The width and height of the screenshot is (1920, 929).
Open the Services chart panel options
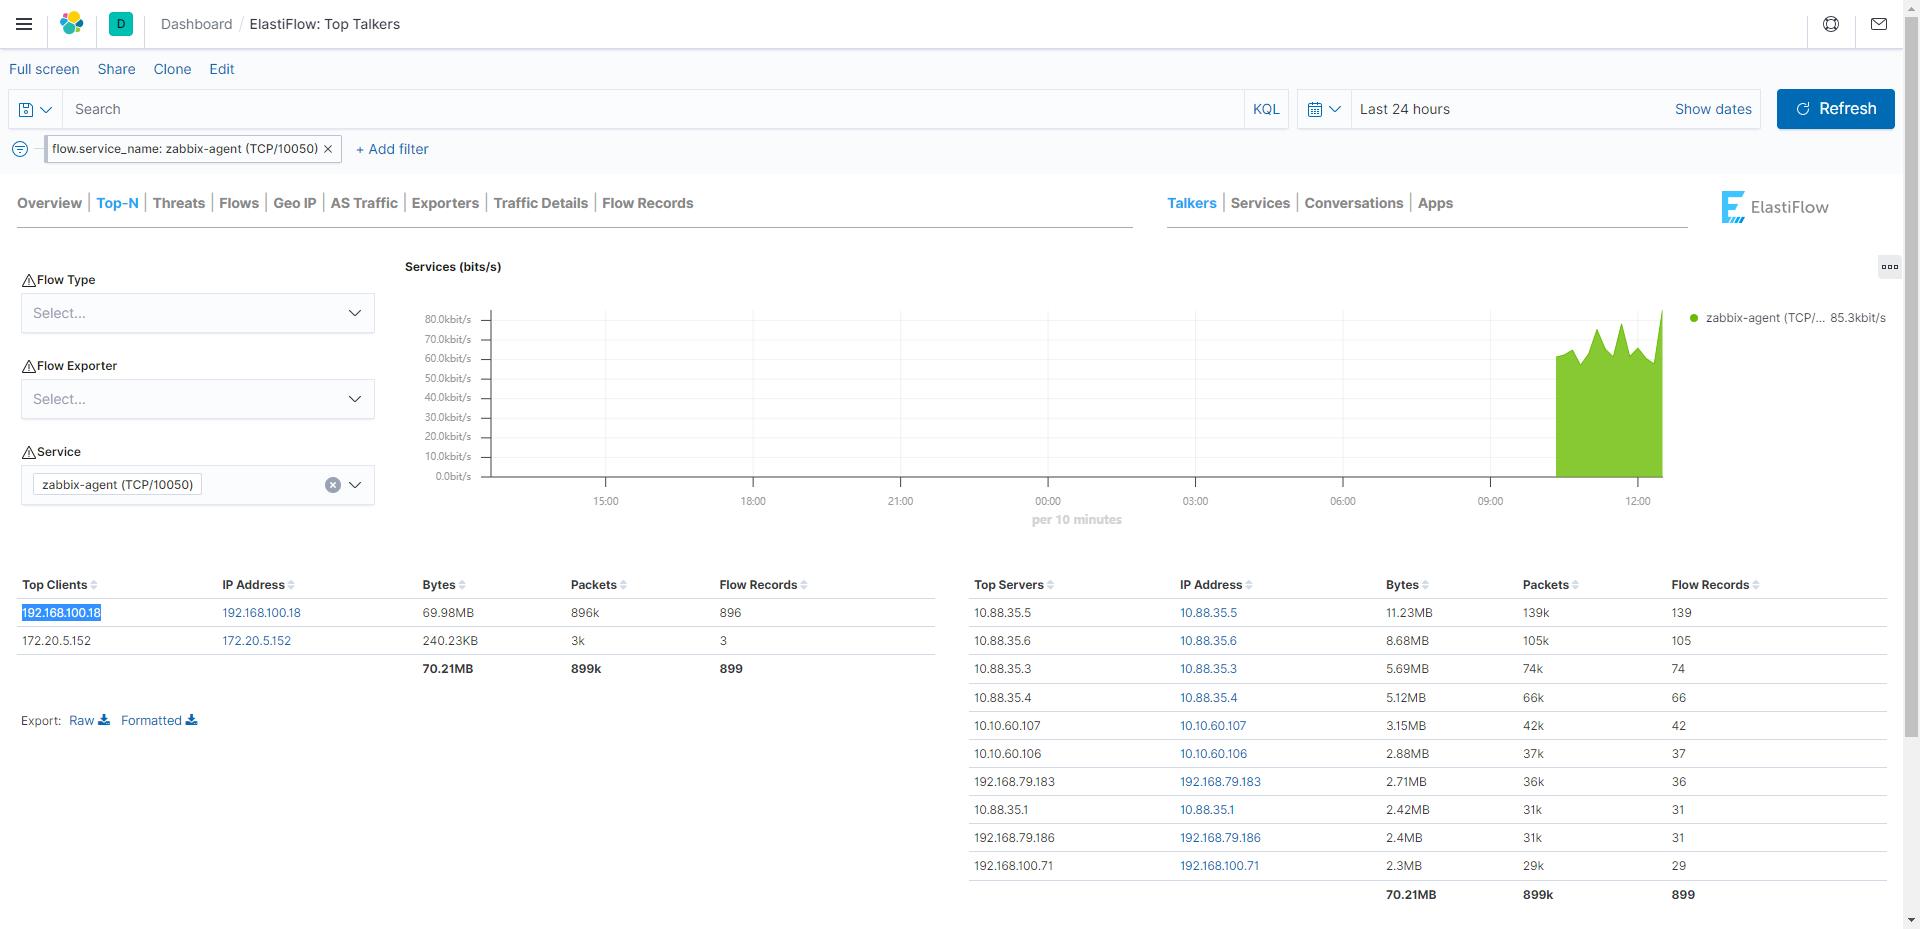[1889, 266]
